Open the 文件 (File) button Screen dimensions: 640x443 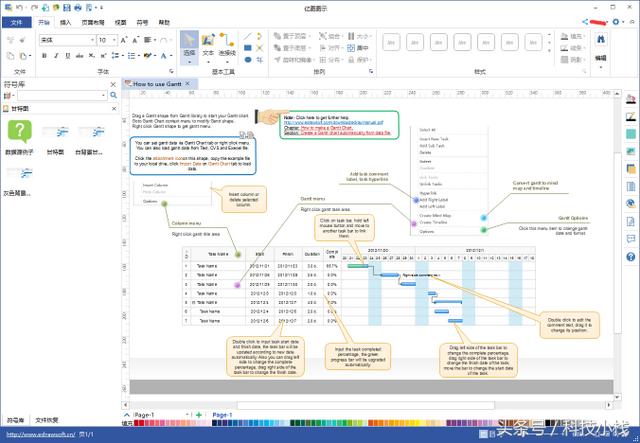pos(15,20)
